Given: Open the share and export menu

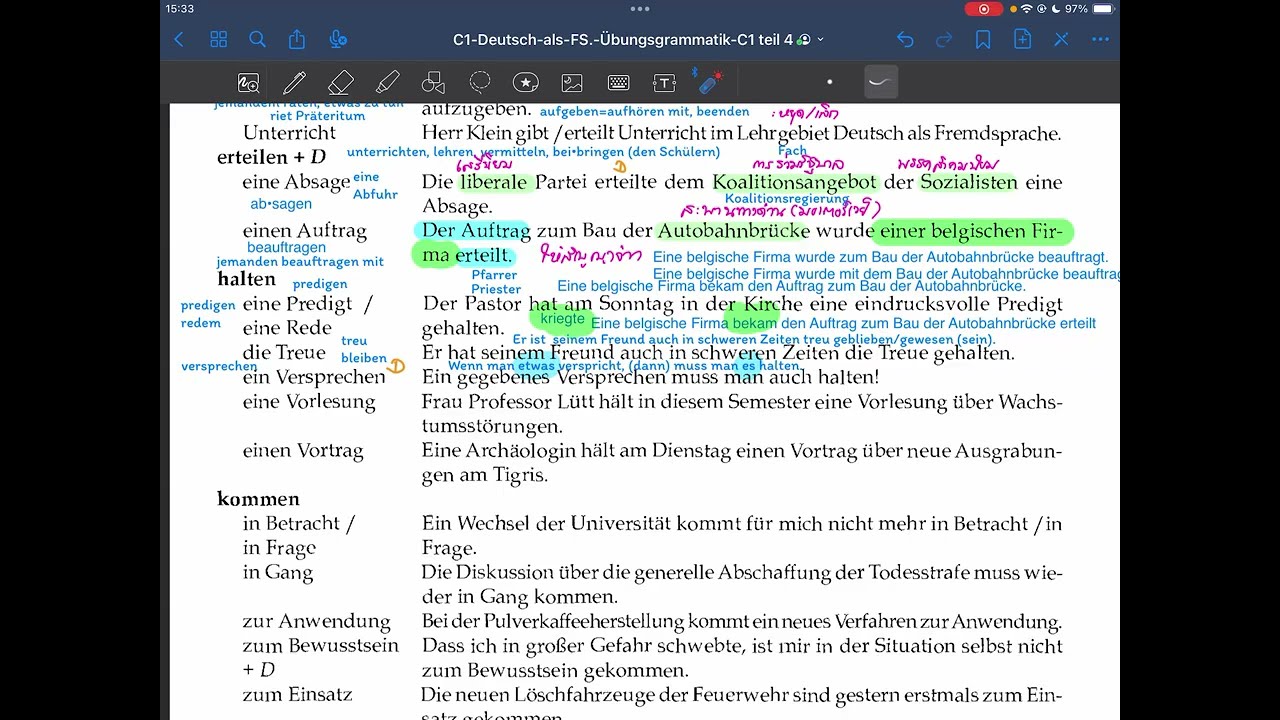Looking at the screenshot, I should pos(297,39).
